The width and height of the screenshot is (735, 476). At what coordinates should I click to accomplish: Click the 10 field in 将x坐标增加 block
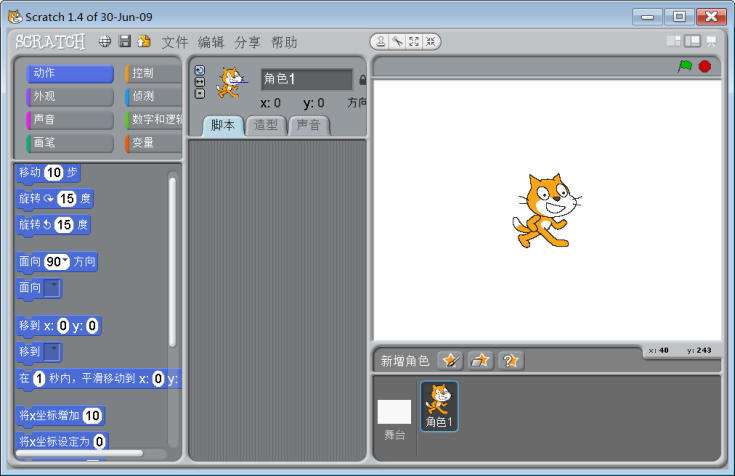pyautogui.click(x=92, y=416)
